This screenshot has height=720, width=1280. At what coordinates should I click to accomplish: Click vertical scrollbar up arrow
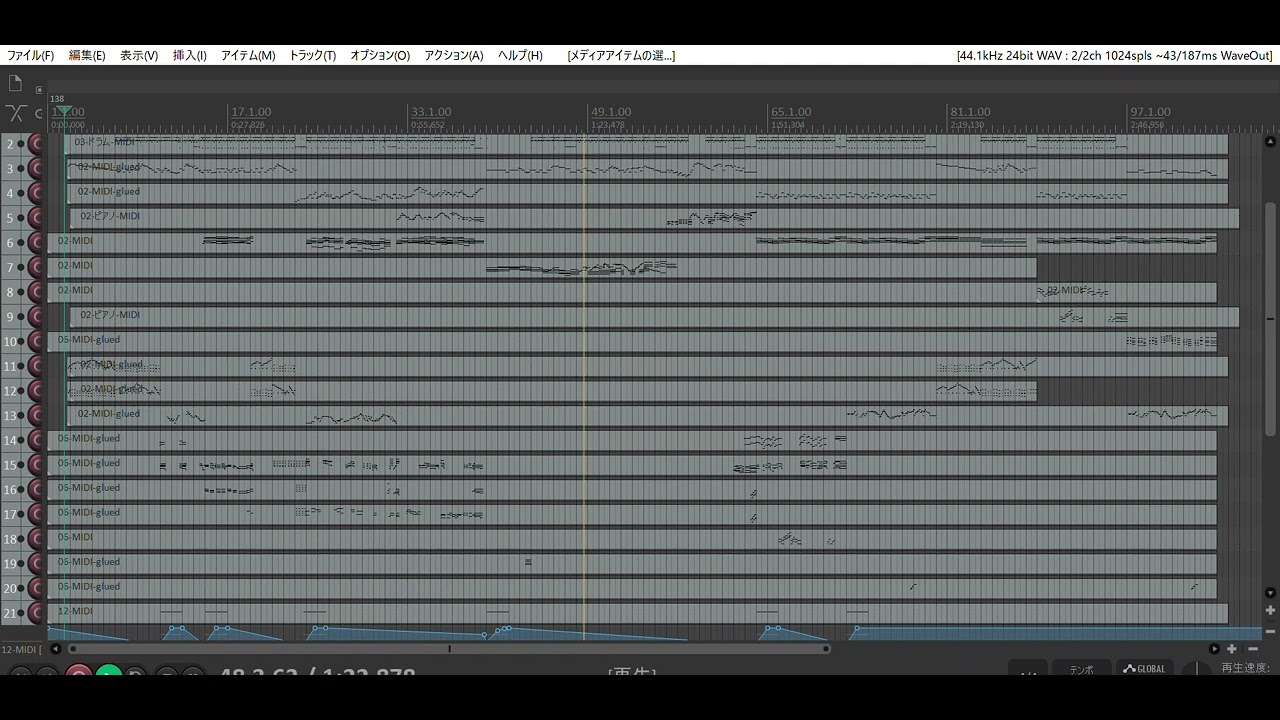click(1271, 144)
